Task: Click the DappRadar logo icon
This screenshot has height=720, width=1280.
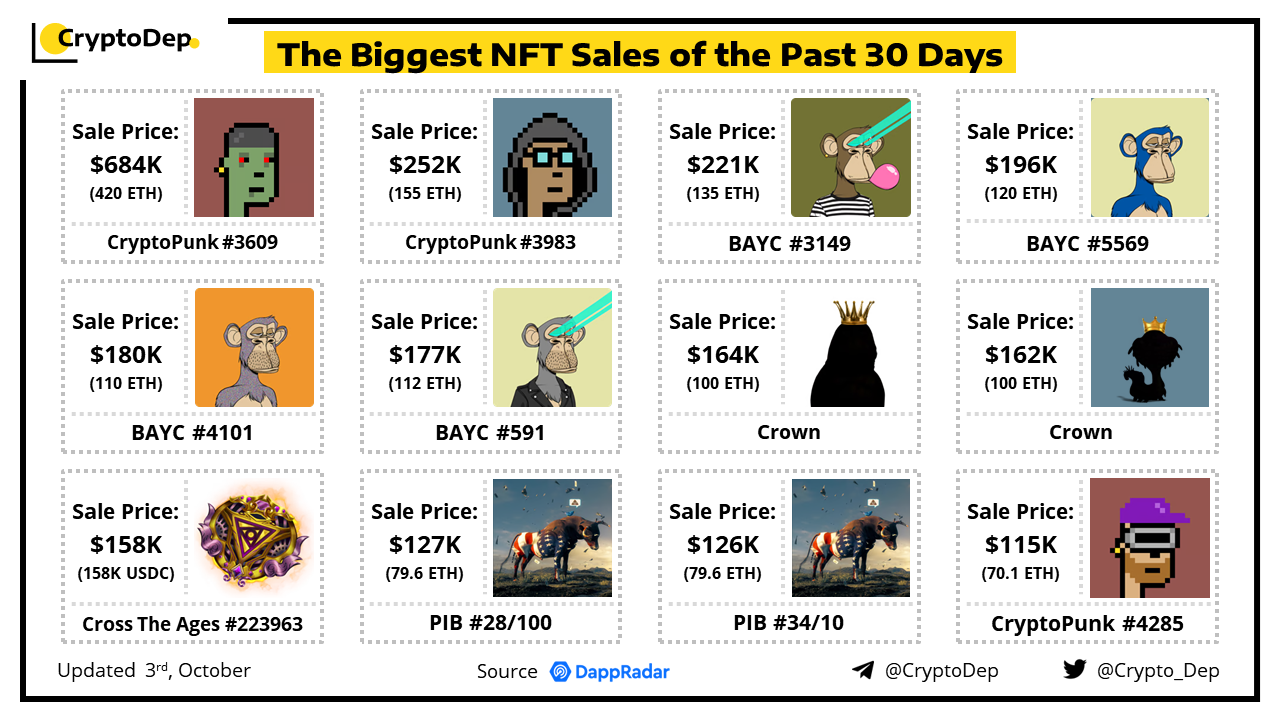Action: tap(560, 671)
